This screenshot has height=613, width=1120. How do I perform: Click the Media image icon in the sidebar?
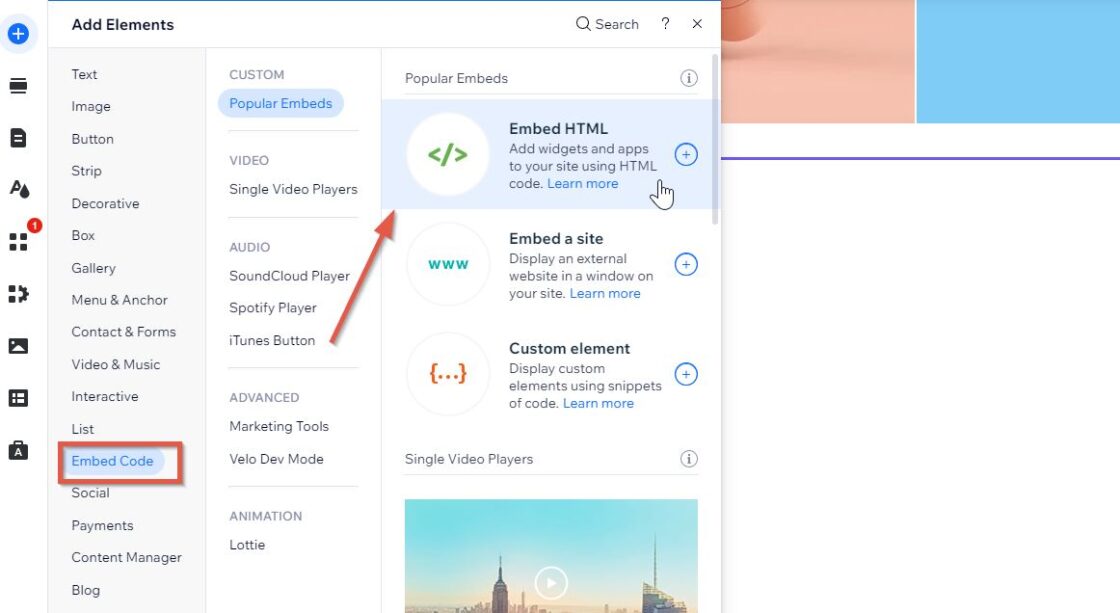(18, 345)
